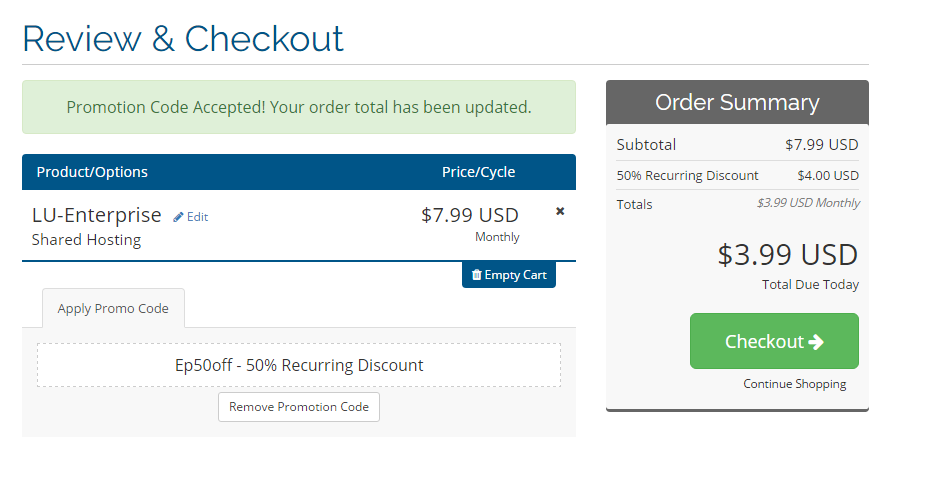Click the Order Summary panel header
This screenshot has height=491, width=930.
[x=737, y=102]
